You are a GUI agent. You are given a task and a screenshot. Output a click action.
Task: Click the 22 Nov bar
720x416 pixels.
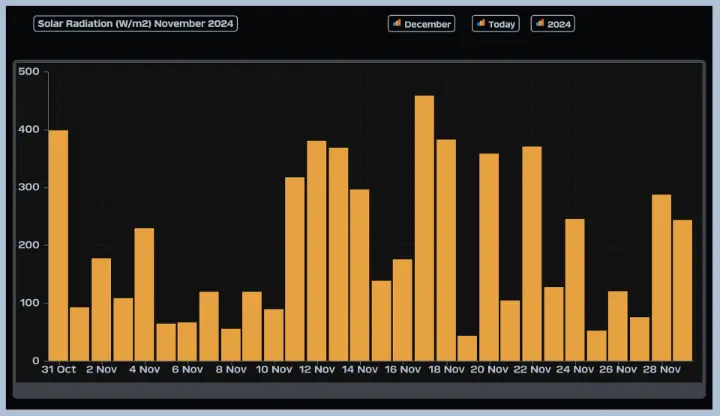click(x=532, y=254)
